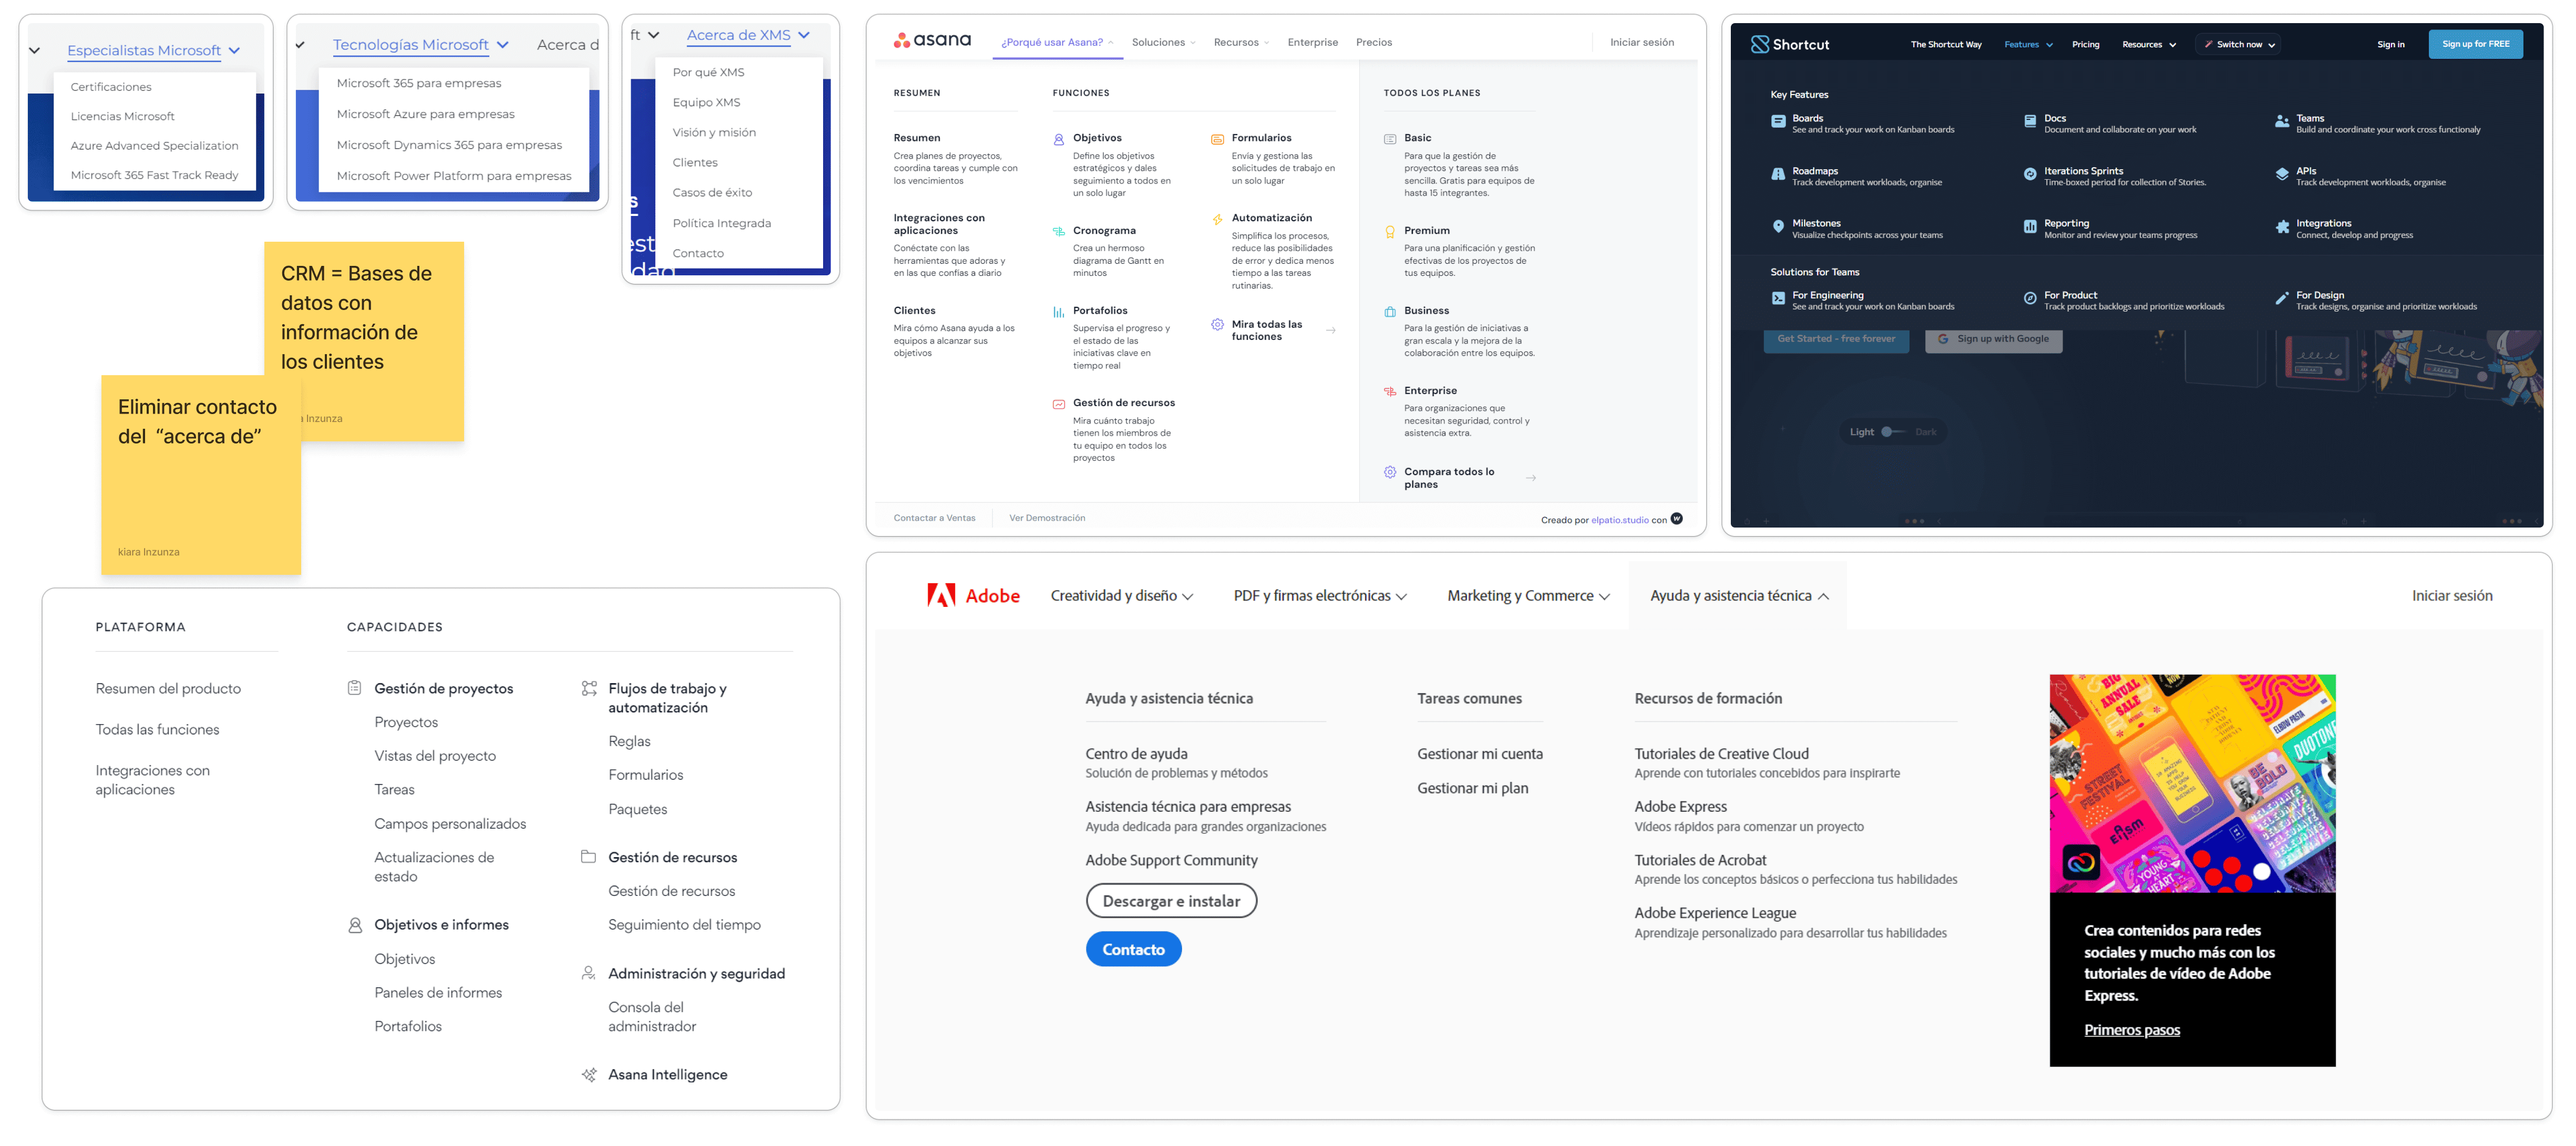Open Asana's Soluciones menu
This screenshot has height=1146, width=2576.
(1163, 42)
